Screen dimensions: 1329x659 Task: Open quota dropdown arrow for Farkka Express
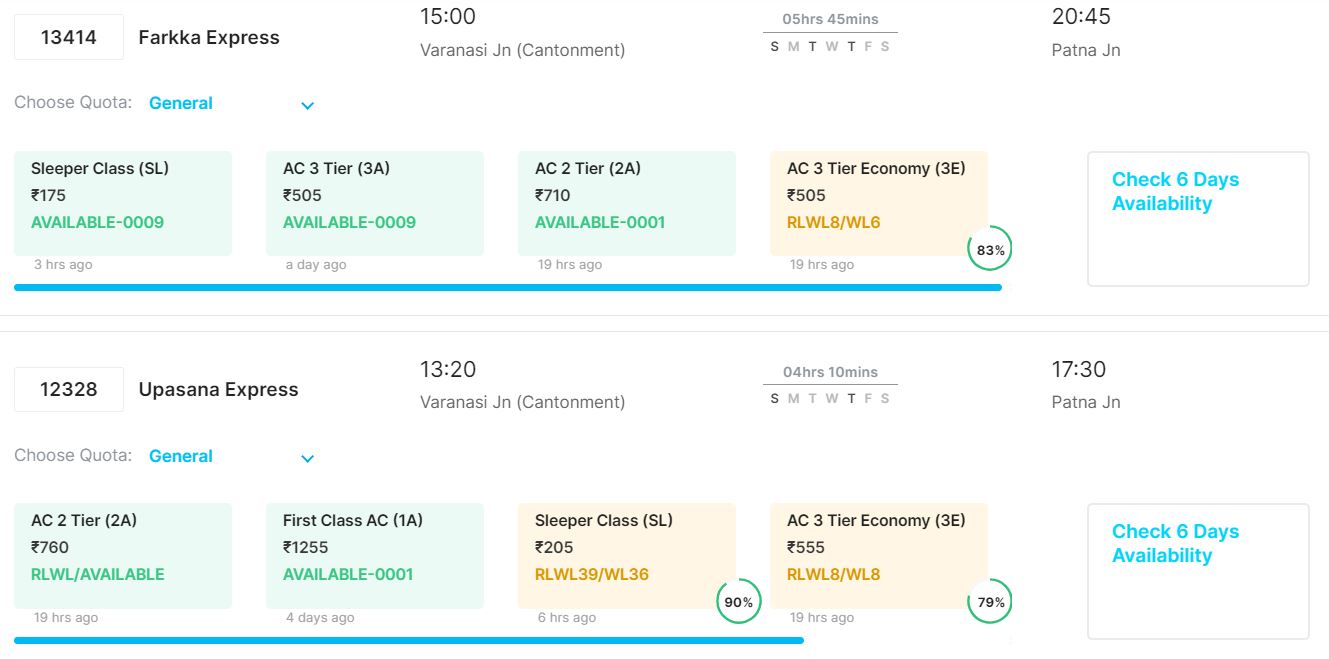(x=308, y=105)
